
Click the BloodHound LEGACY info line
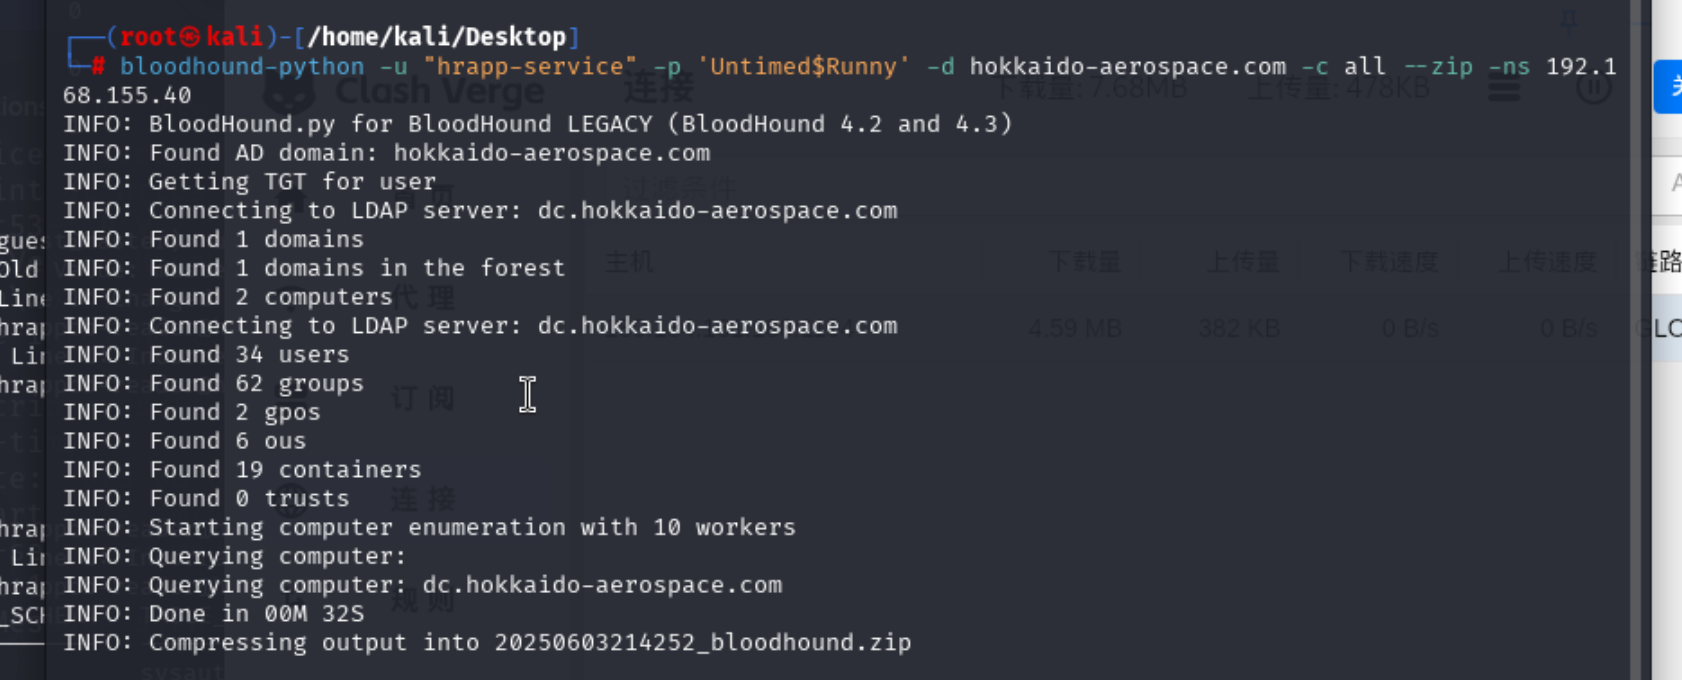pyautogui.click(x=538, y=124)
